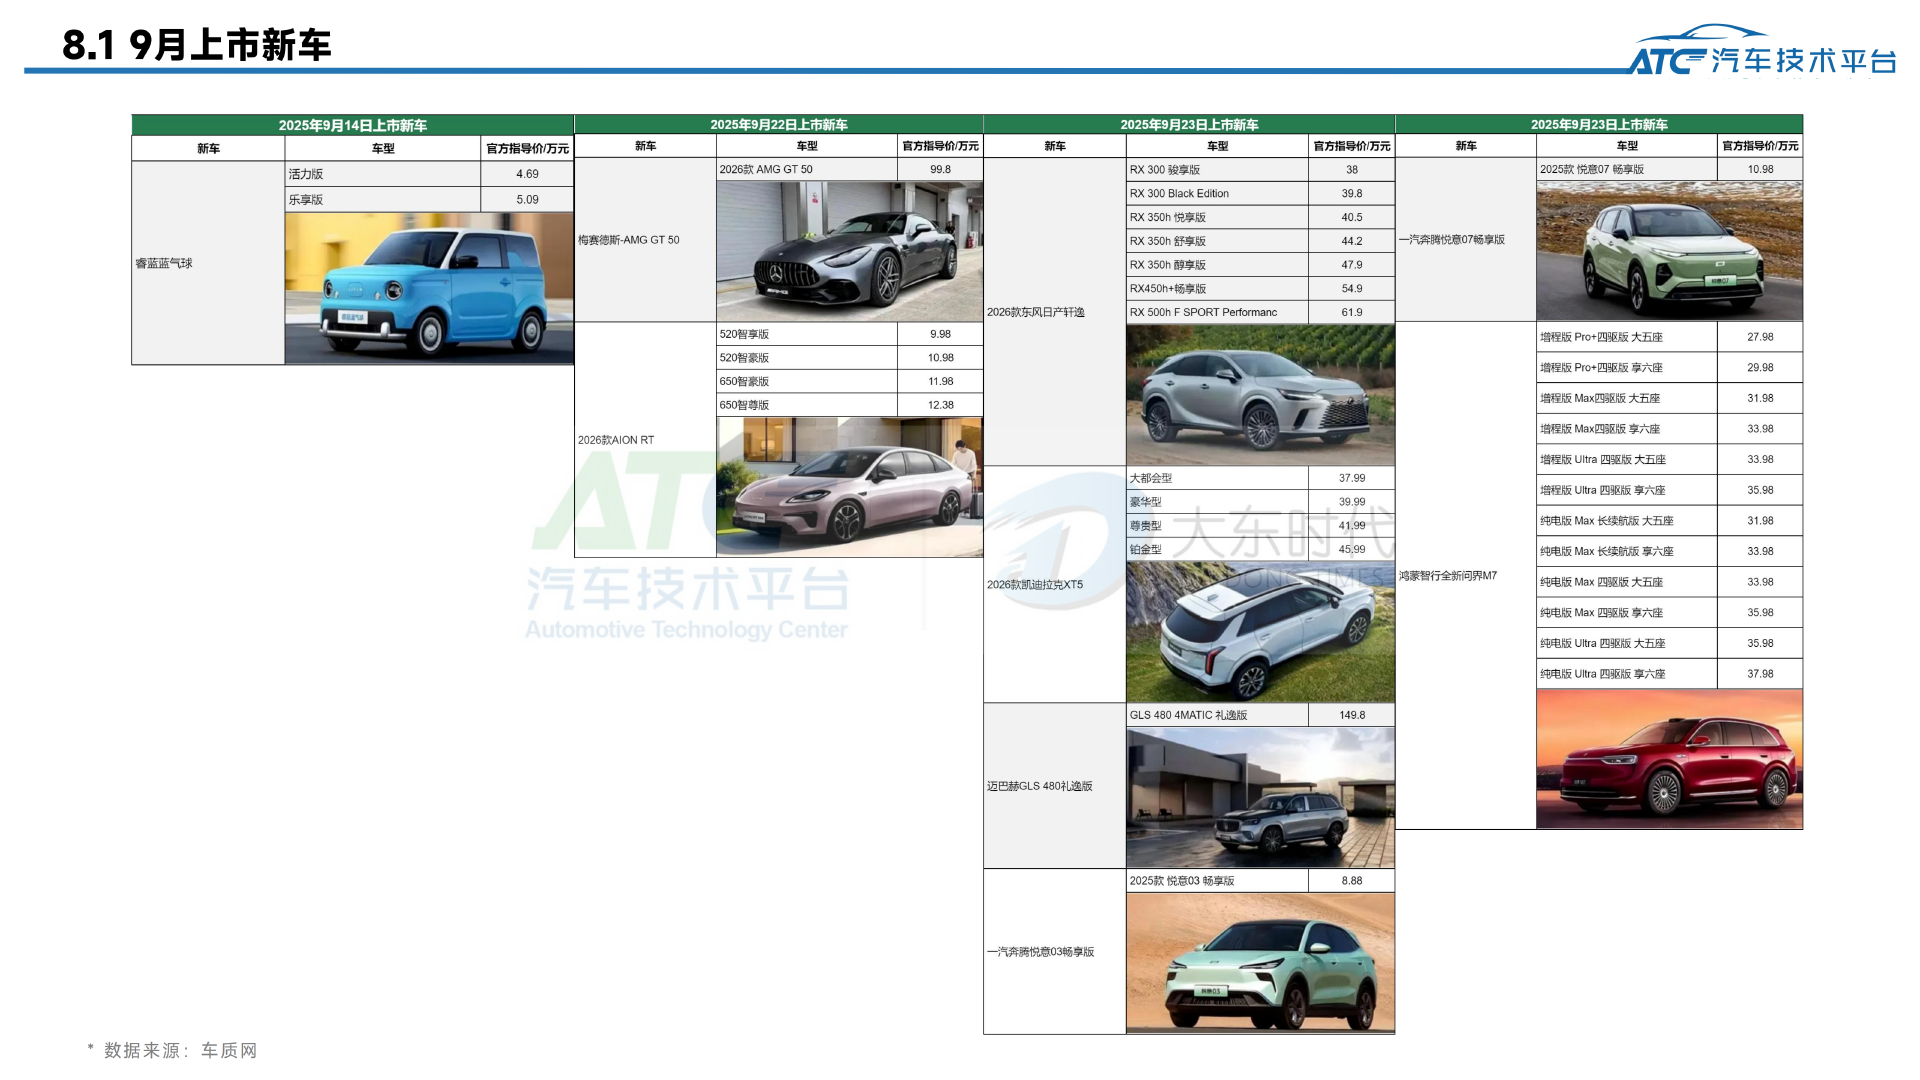Select the green 悦意07 SUV photo
Image resolution: width=1920 pixels, height=1080 pixels.
1669,251
